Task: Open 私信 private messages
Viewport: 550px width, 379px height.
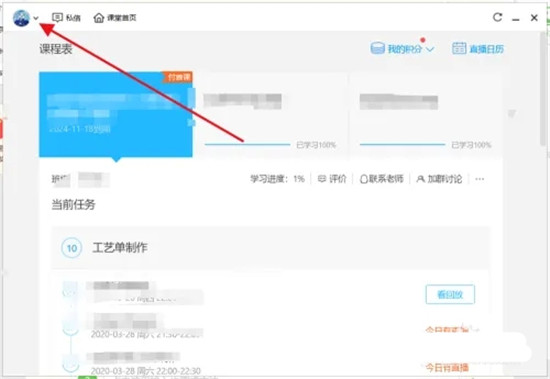Action: [66, 18]
